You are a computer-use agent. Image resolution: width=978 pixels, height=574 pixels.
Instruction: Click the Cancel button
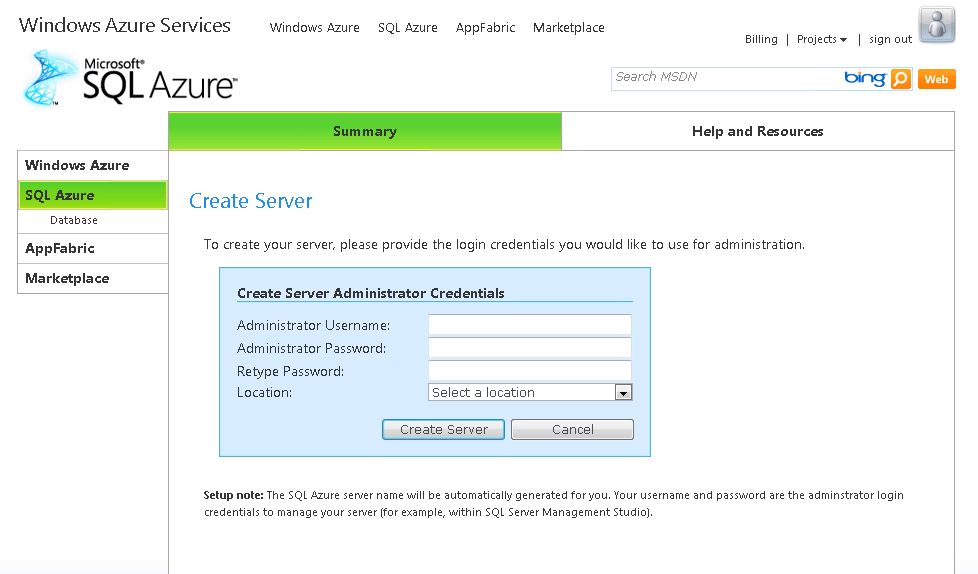click(x=573, y=429)
